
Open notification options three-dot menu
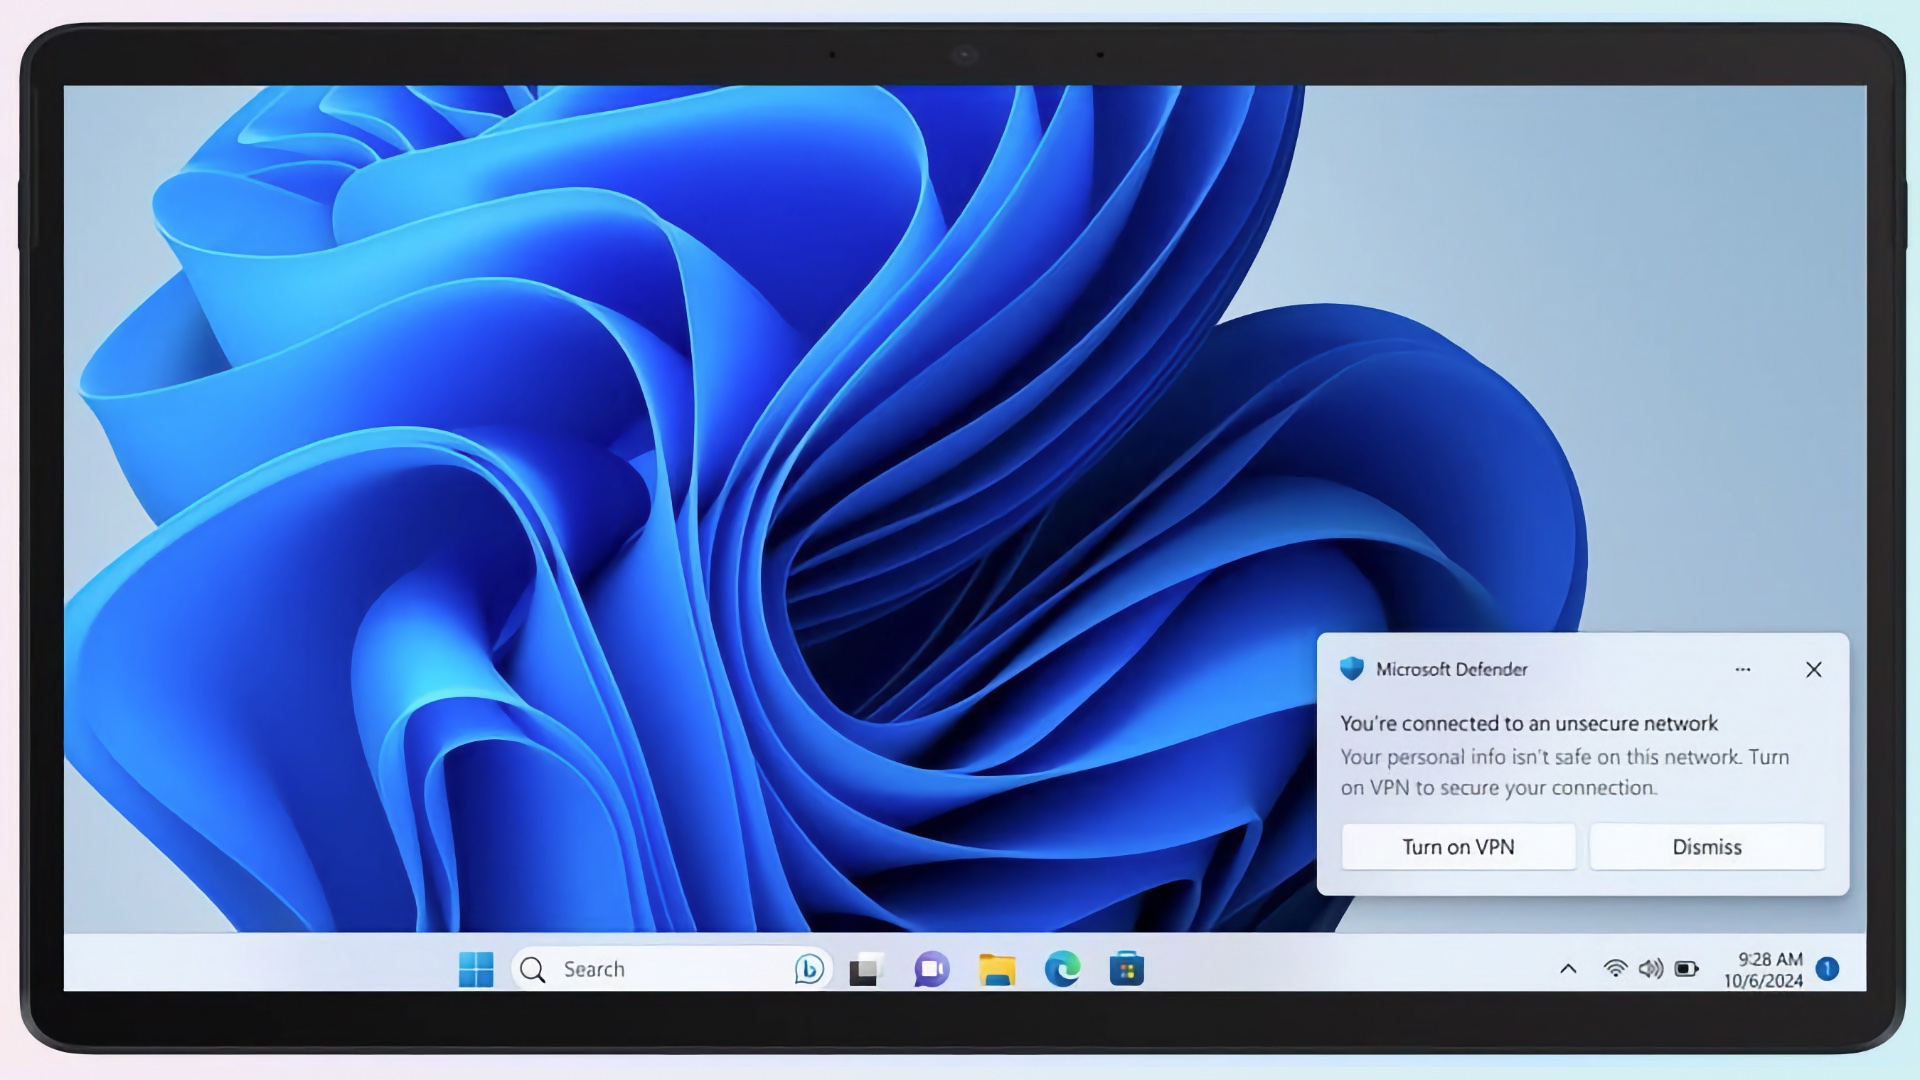pyautogui.click(x=1743, y=669)
